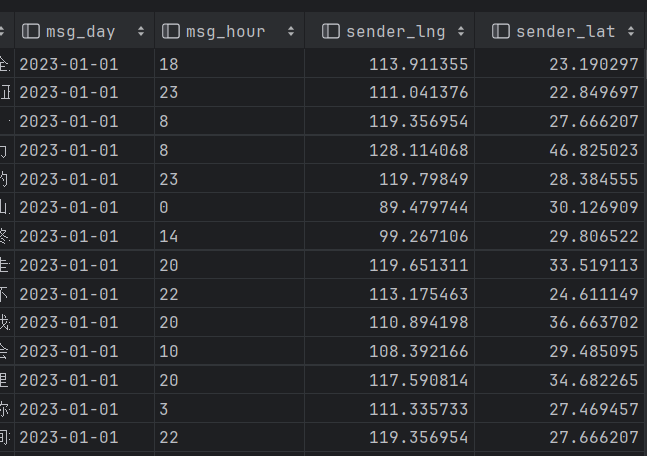
Task: Select msg_hour cell in the 113.175463 row
Action: tap(229, 294)
